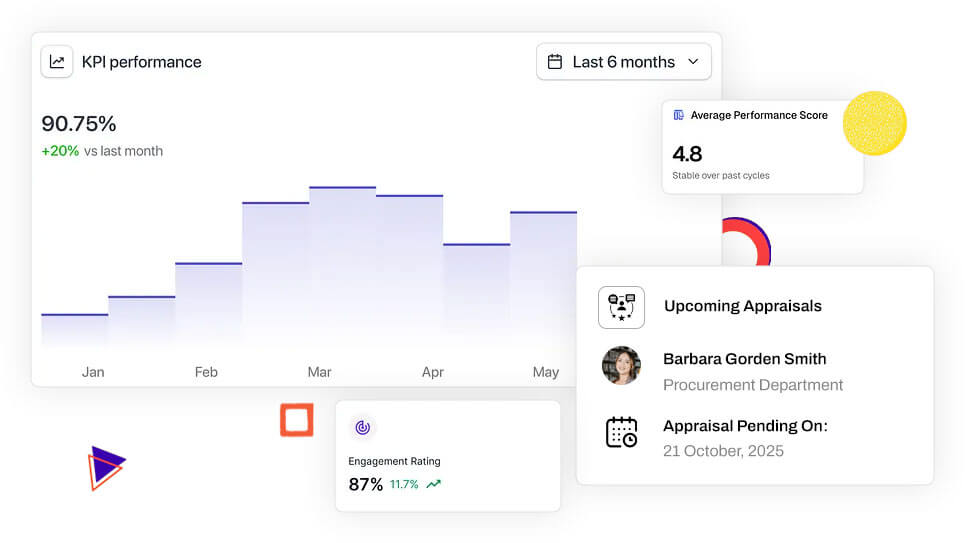
Task: Select the Mar label on chart axis
Action: click(x=319, y=372)
